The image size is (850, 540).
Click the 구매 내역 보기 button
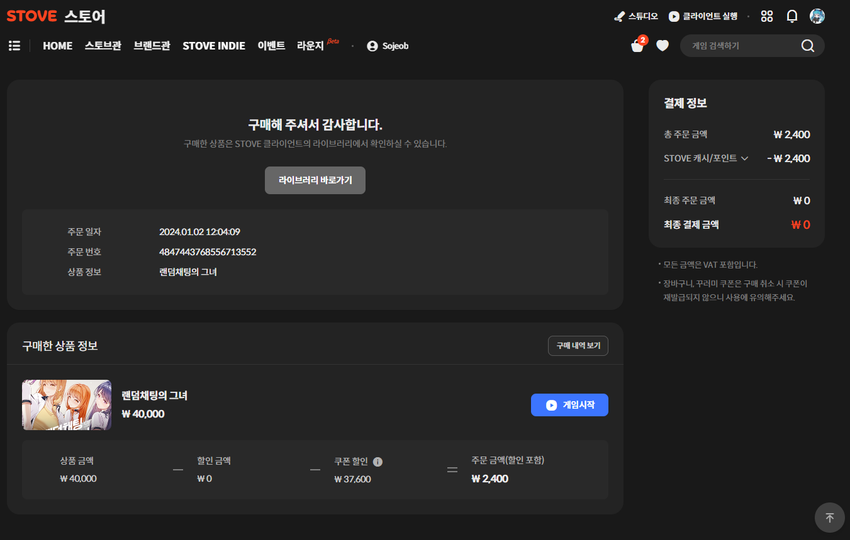578,346
